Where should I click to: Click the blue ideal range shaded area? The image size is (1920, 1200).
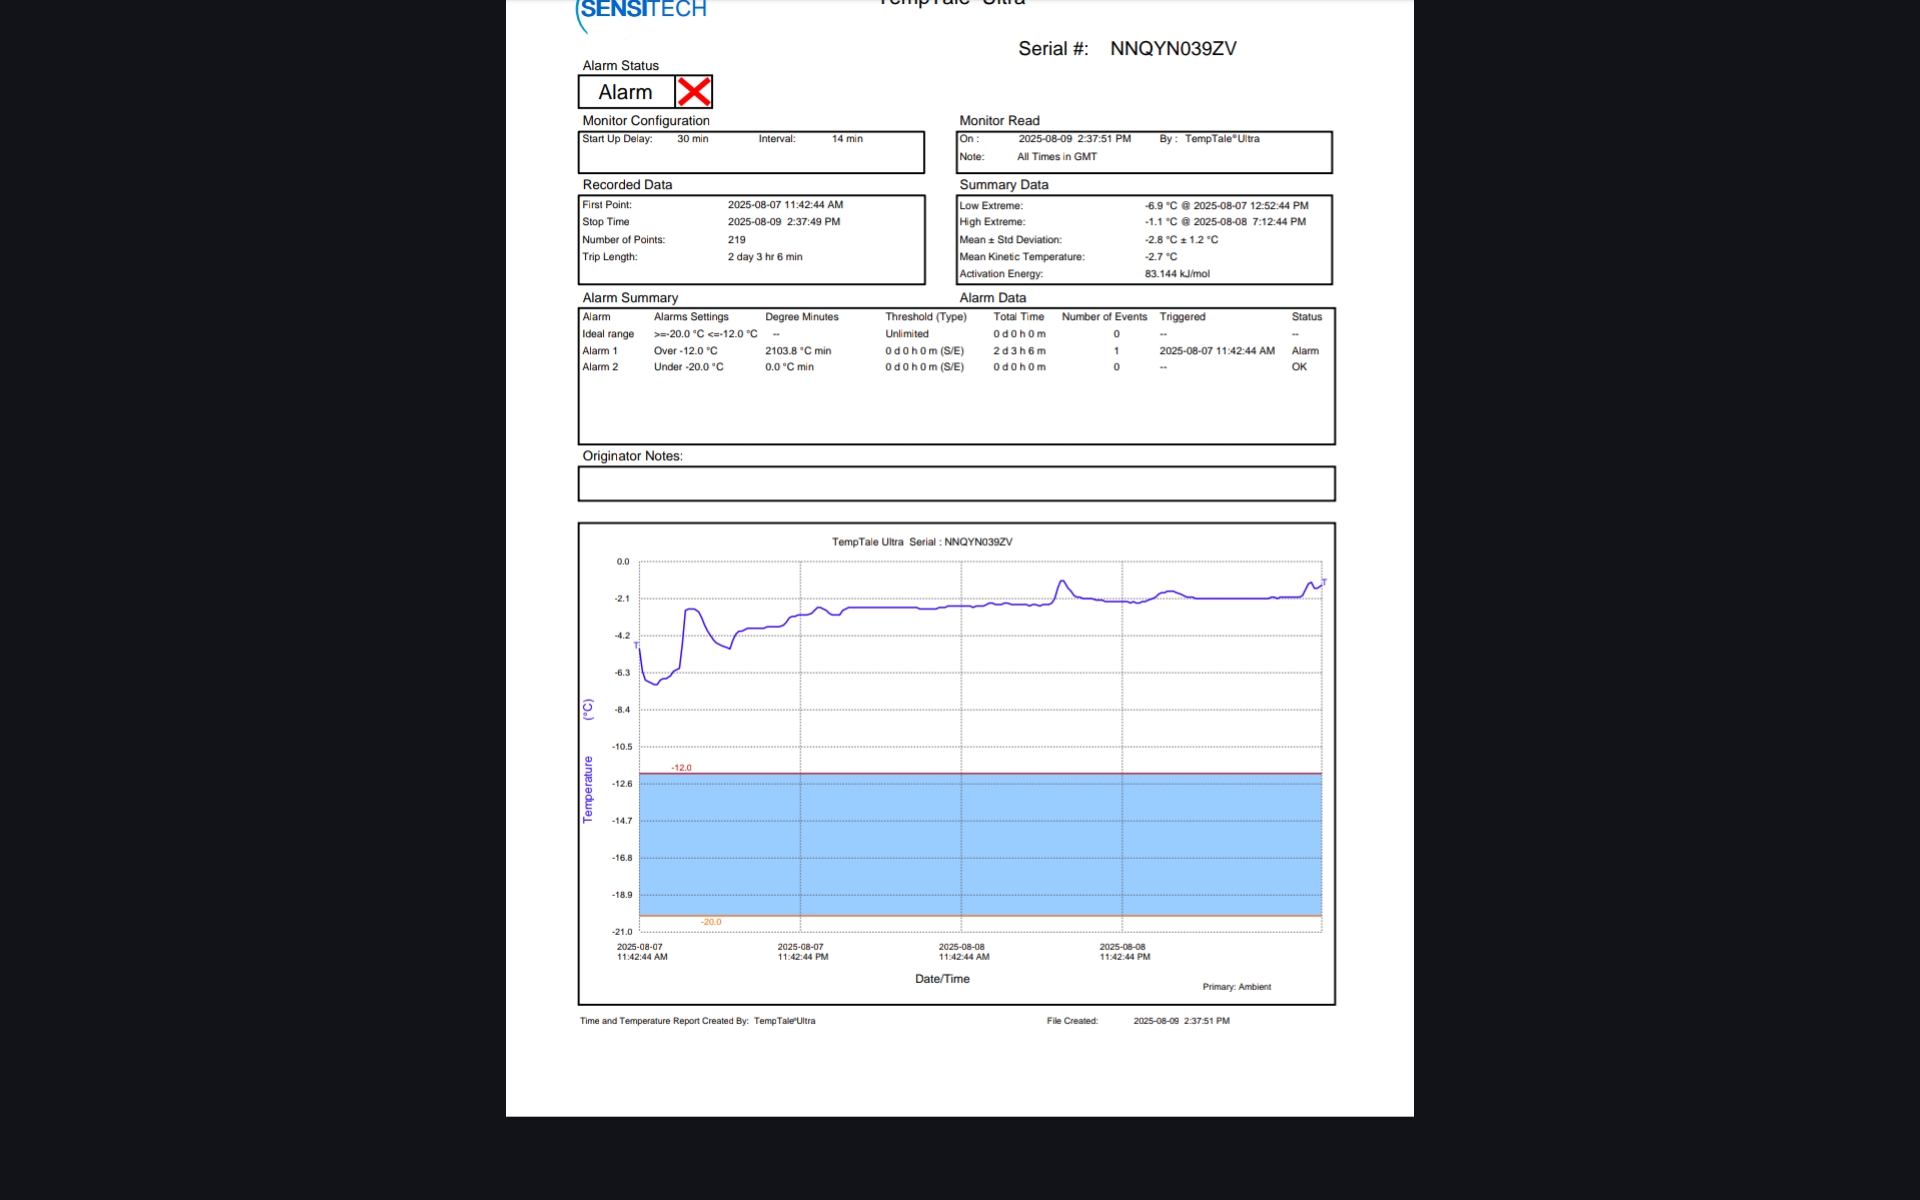coord(980,845)
